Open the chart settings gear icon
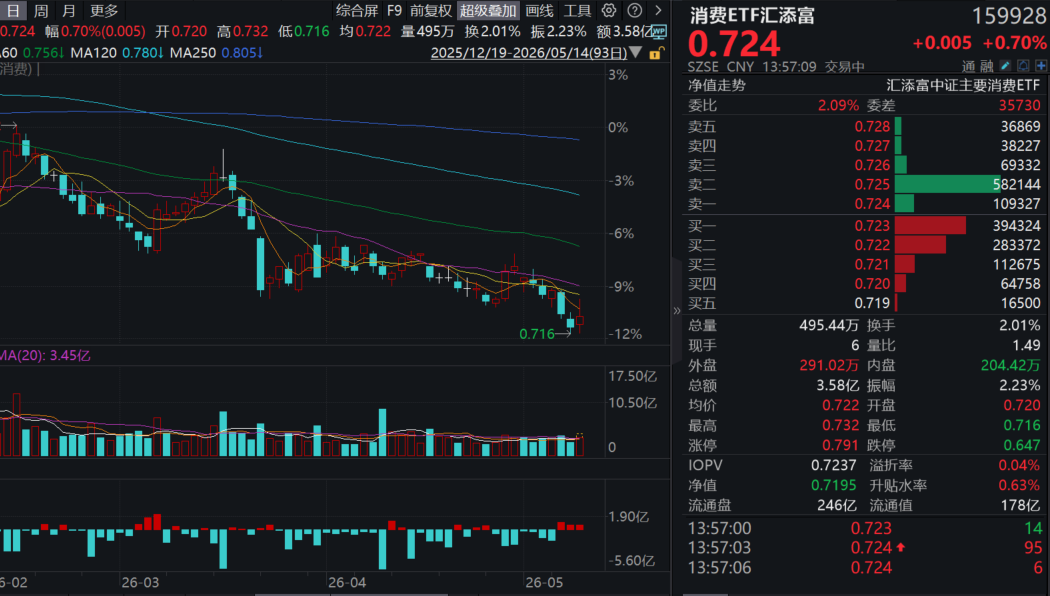 [x=609, y=10]
